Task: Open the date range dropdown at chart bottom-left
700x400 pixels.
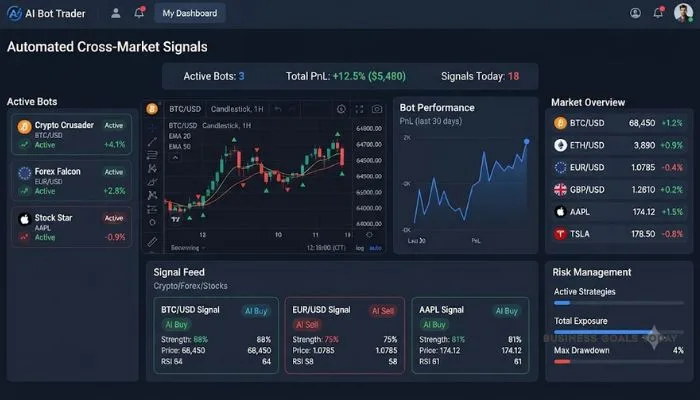Action: 188,248
